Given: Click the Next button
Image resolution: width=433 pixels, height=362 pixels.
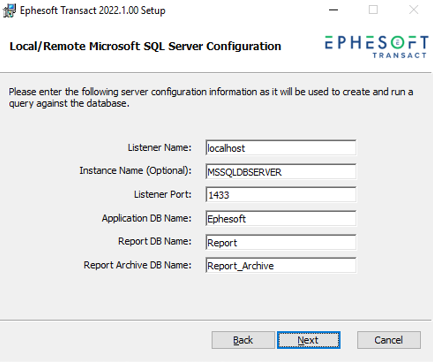Looking at the screenshot, I should [x=309, y=340].
